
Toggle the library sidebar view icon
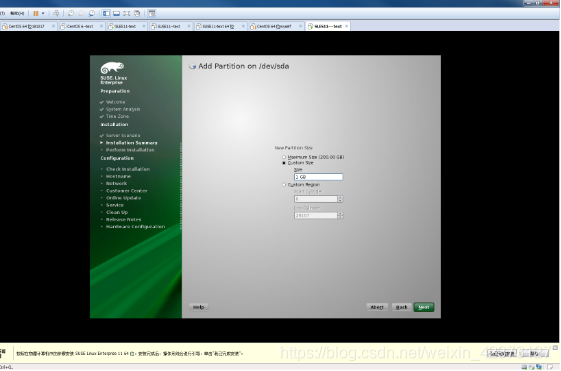point(106,13)
